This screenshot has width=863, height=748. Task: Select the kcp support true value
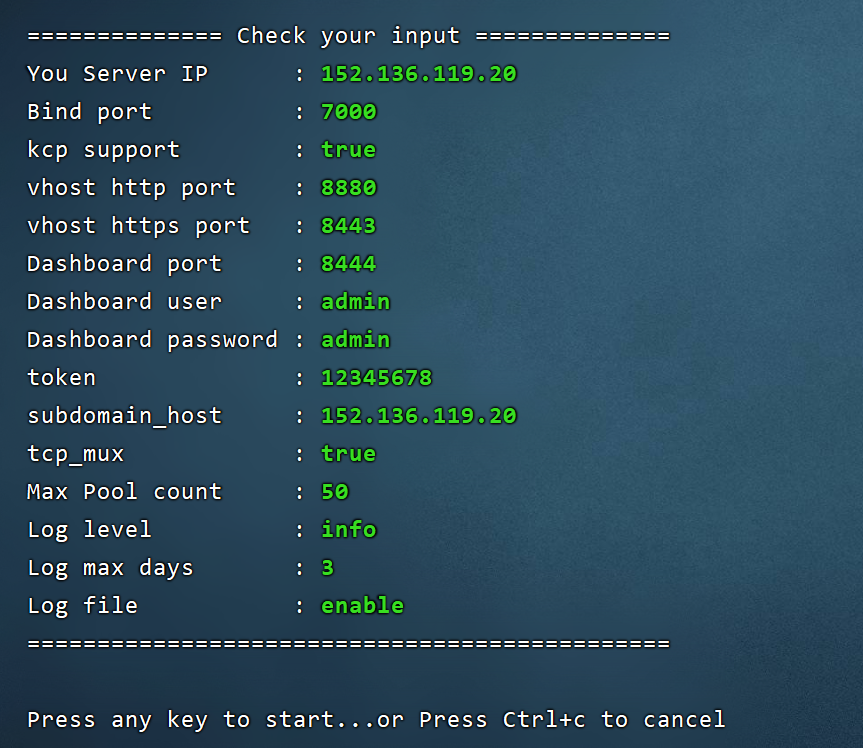click(x=349, y=150)
